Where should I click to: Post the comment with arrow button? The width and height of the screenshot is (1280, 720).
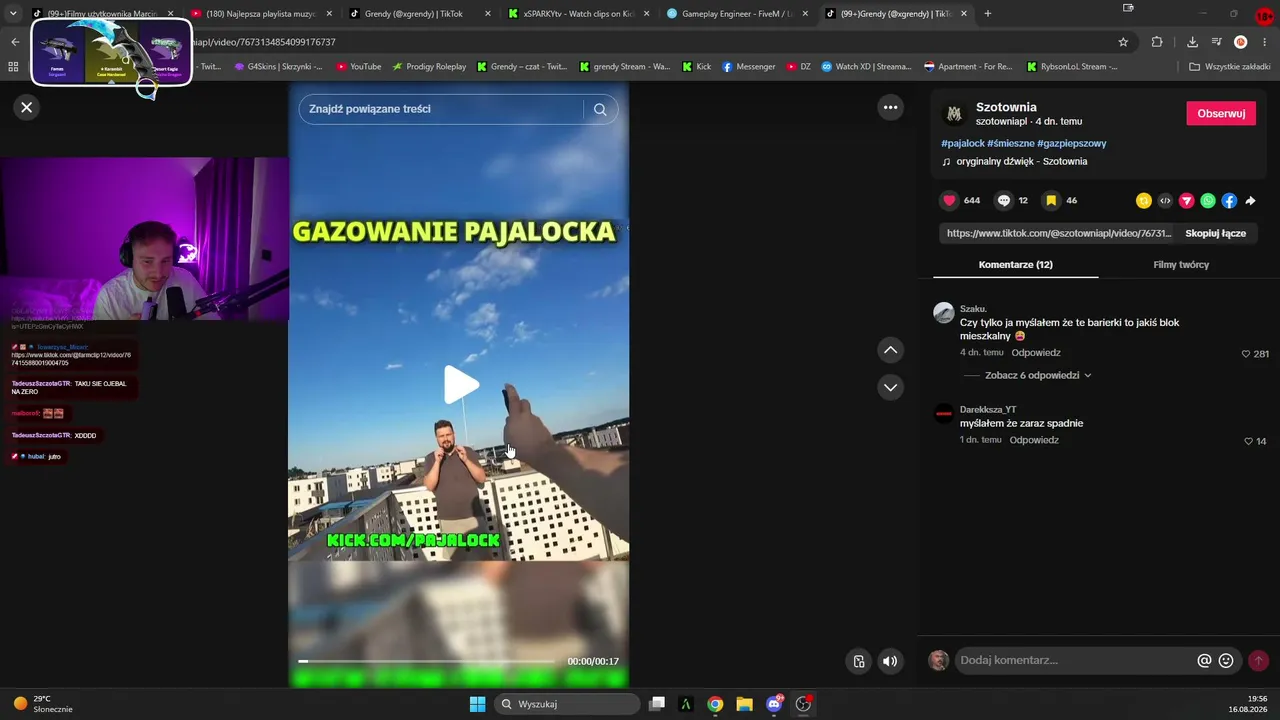pyautogui.click(x=1258, y=660)
